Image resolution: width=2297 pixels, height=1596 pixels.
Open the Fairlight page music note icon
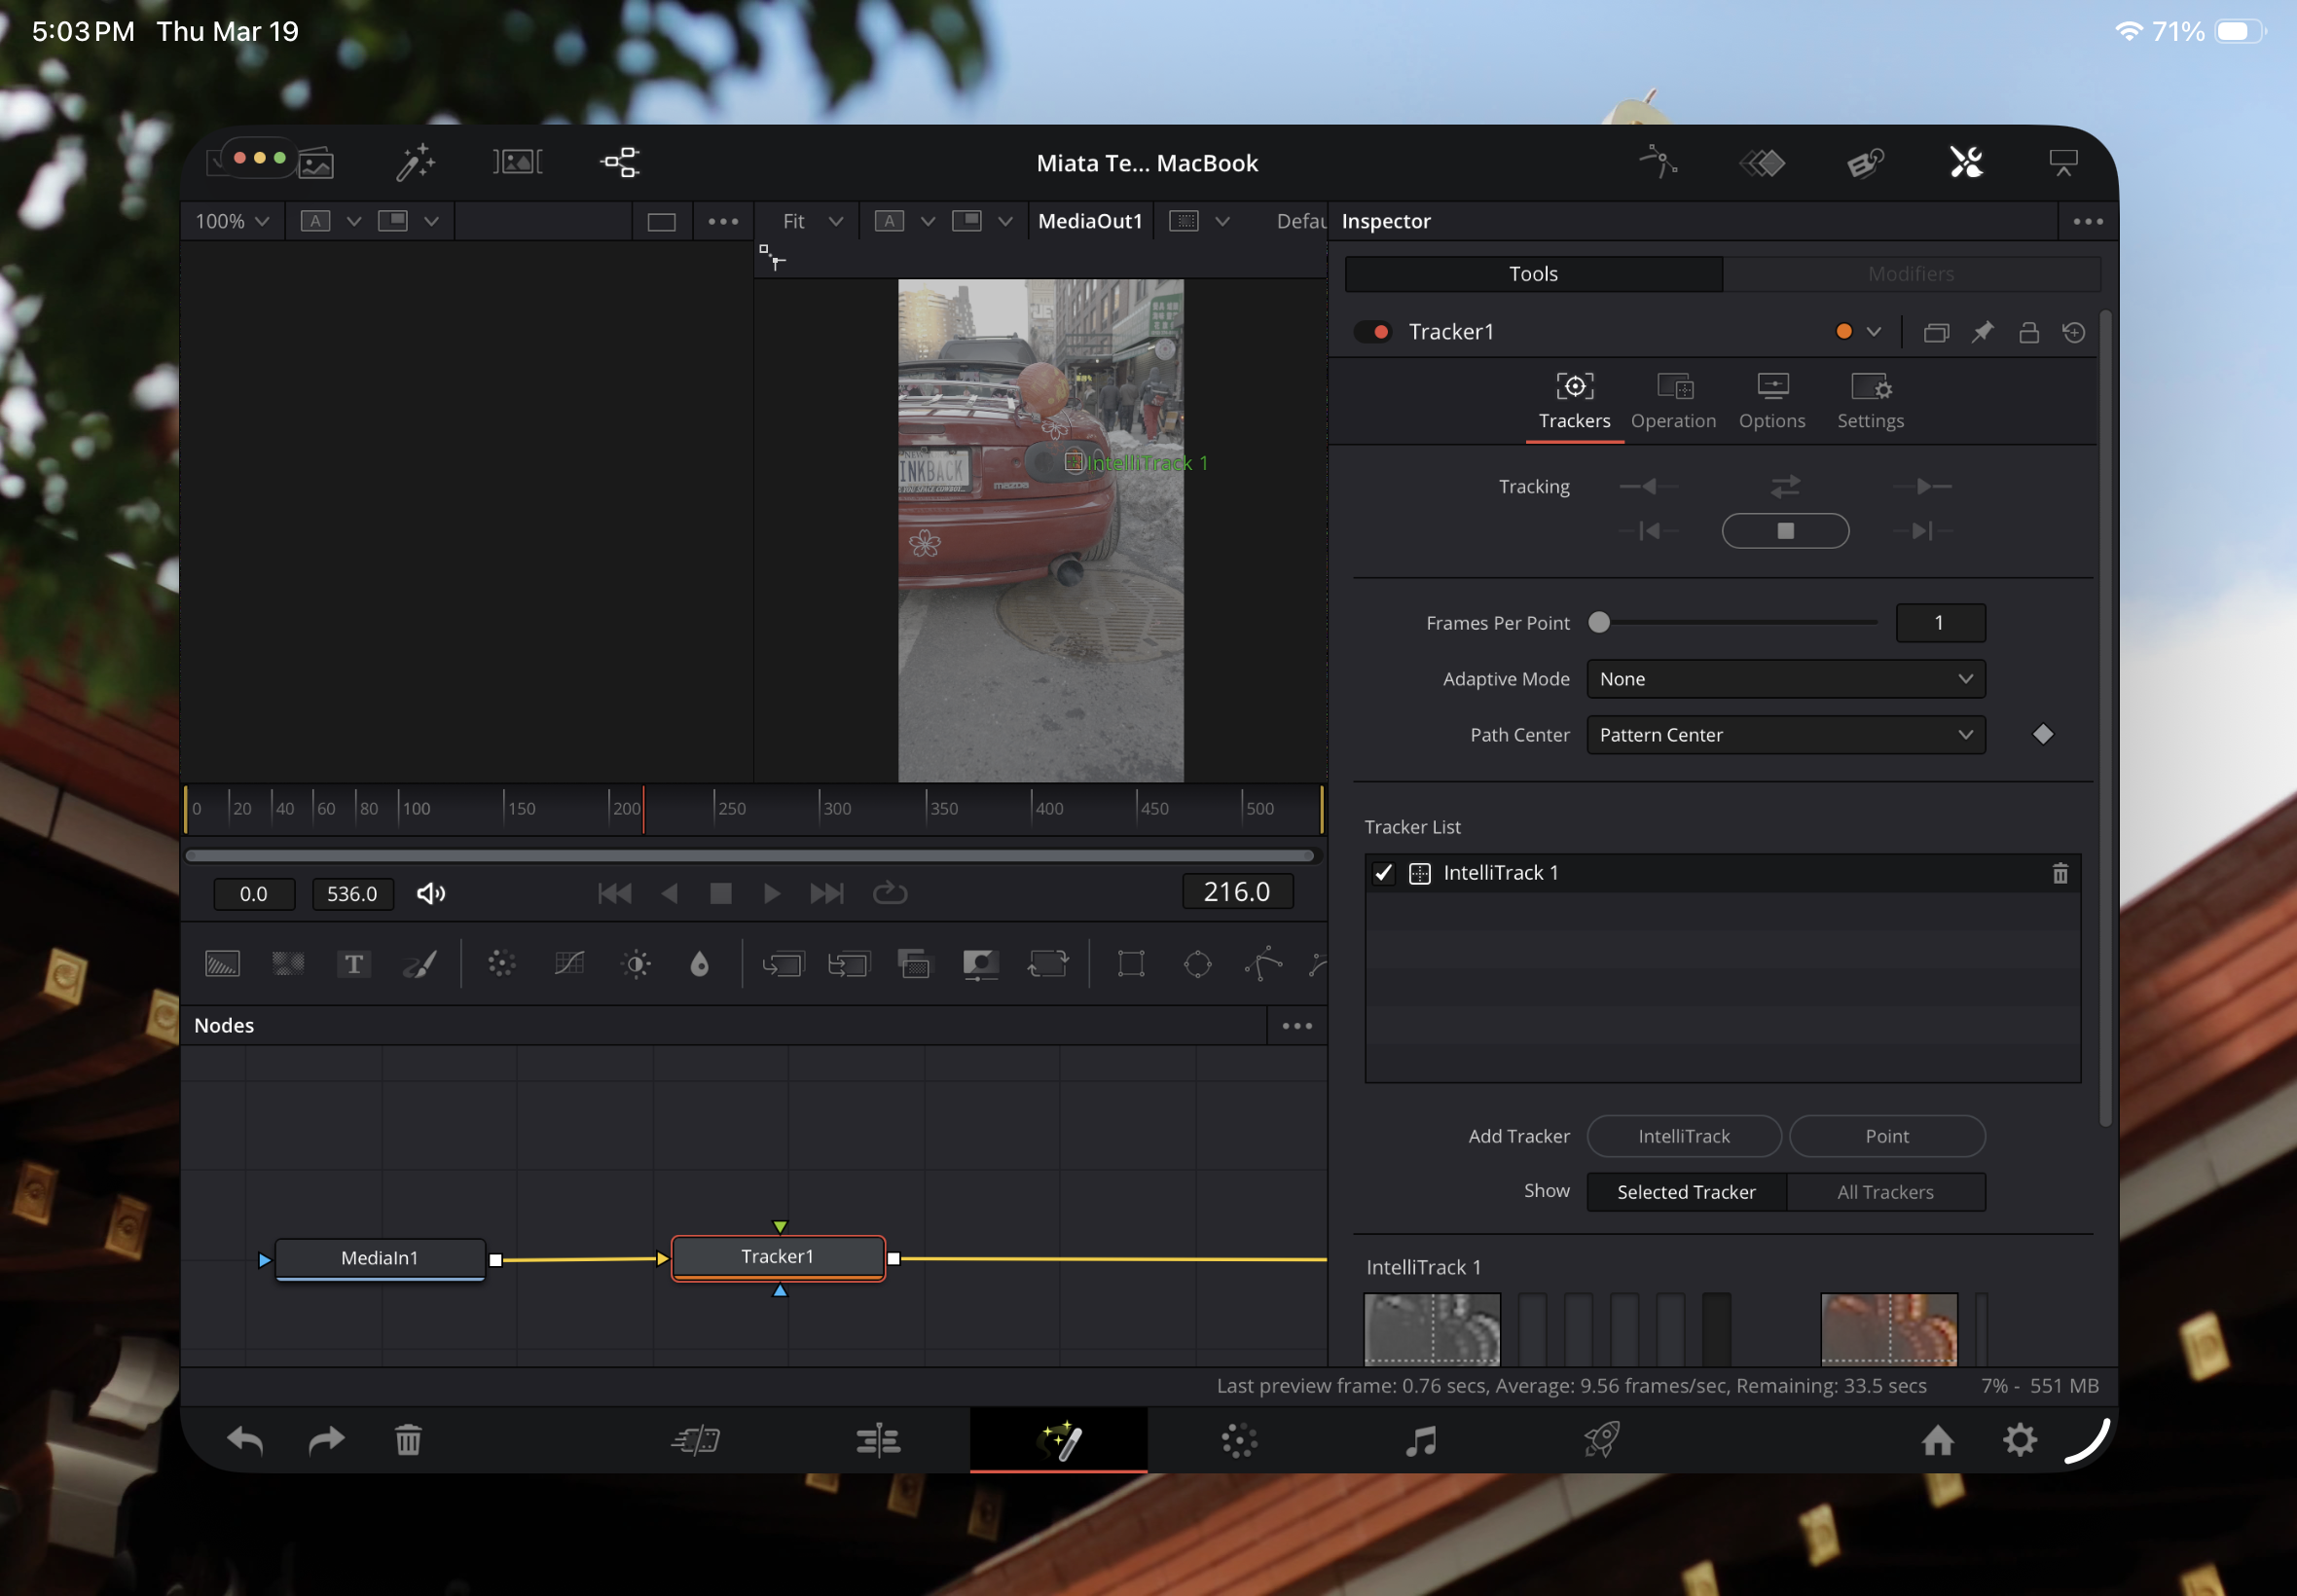(x=1421, y=1440)
